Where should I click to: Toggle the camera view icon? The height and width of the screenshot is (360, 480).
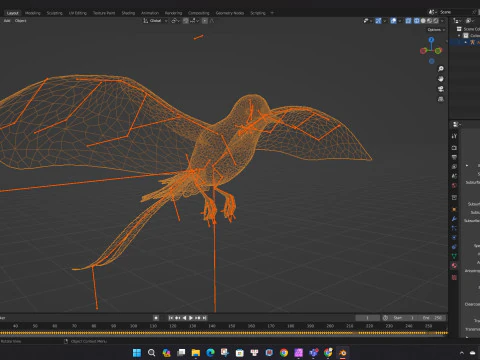tap(441, 89)
